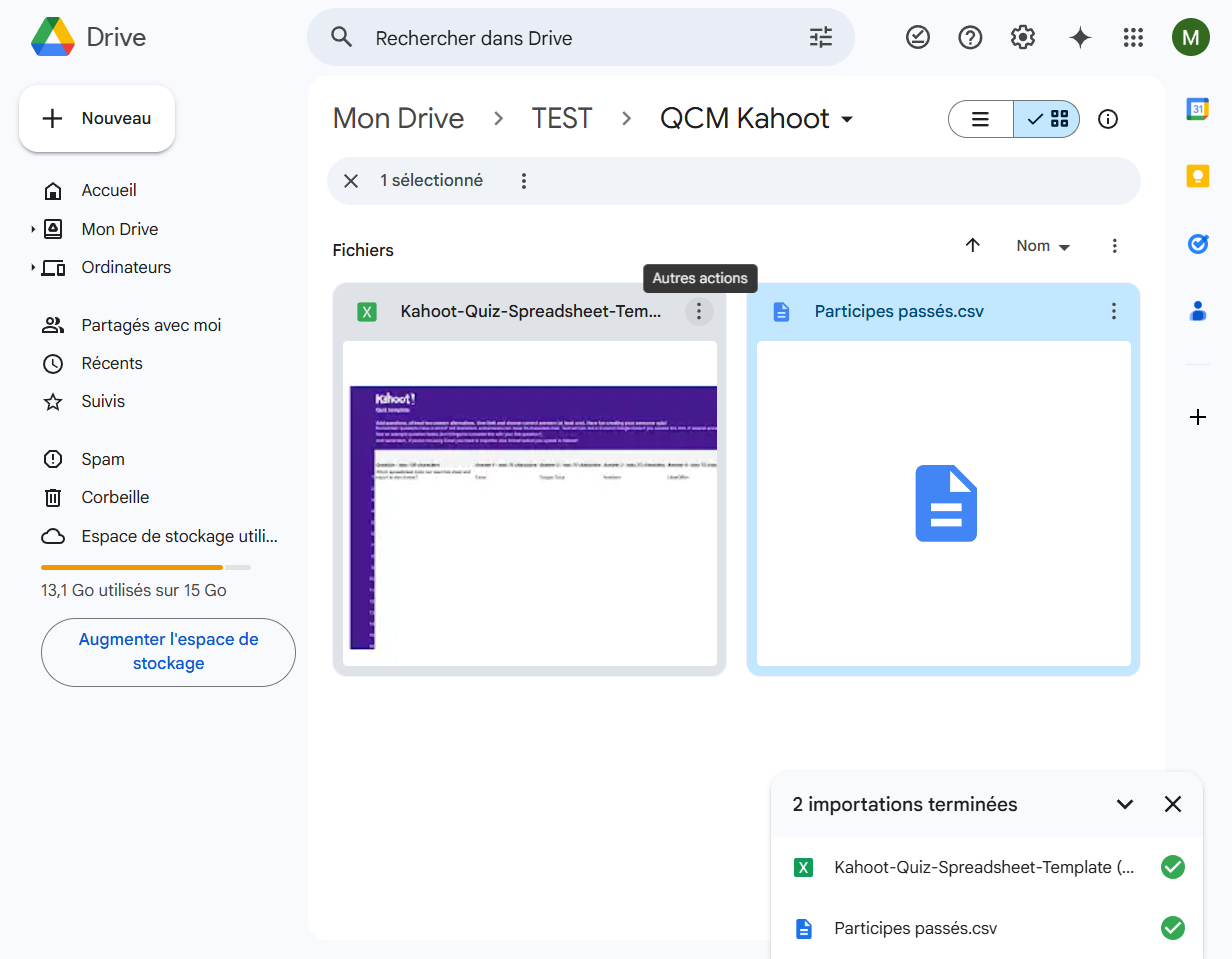Click the Nouveau button
The image size is (1232, 959).
[x=97, y=118]
